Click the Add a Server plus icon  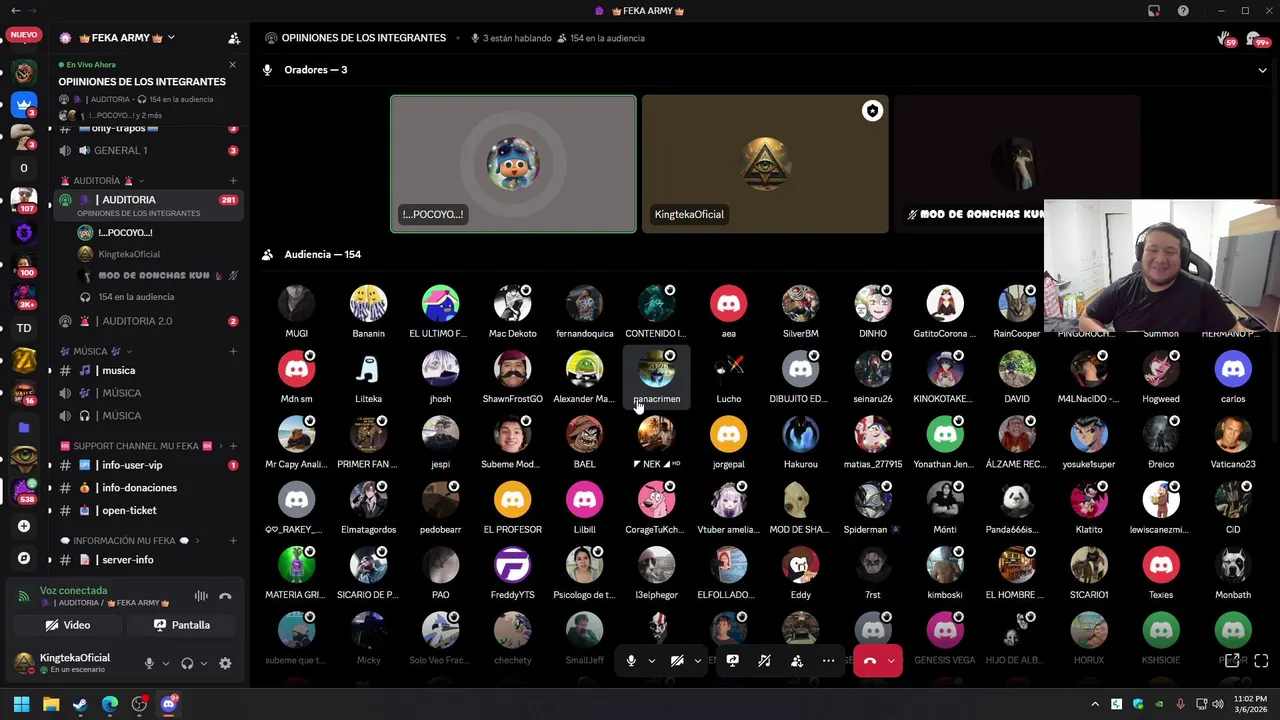coord(24,526)
